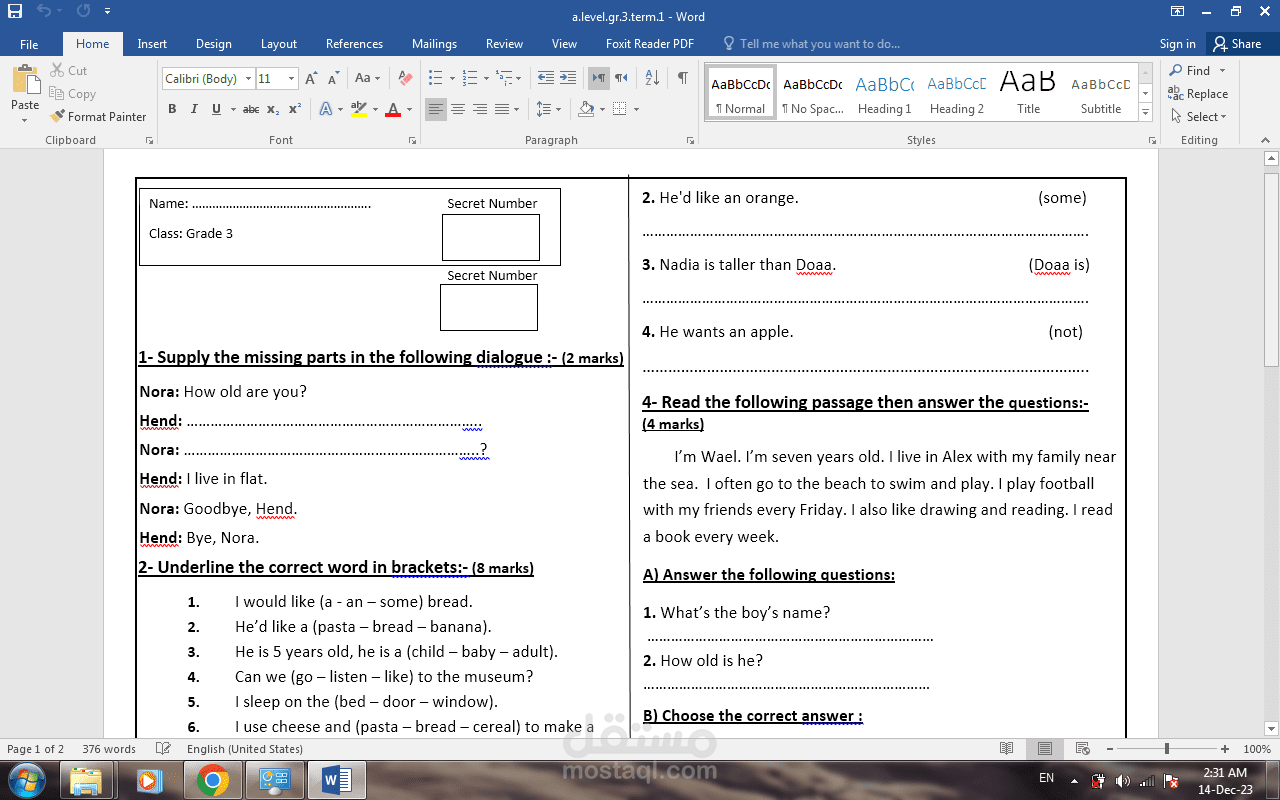Toggle Superscript formatting
1280x800 pixels.
[x=295, y=109]
